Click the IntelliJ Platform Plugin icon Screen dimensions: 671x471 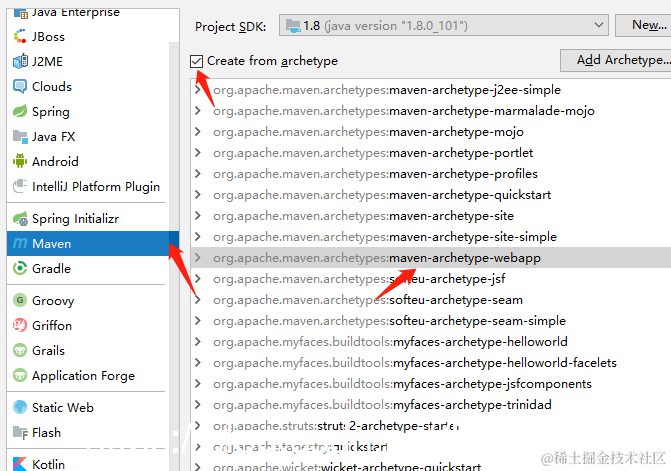pos(20,186)
